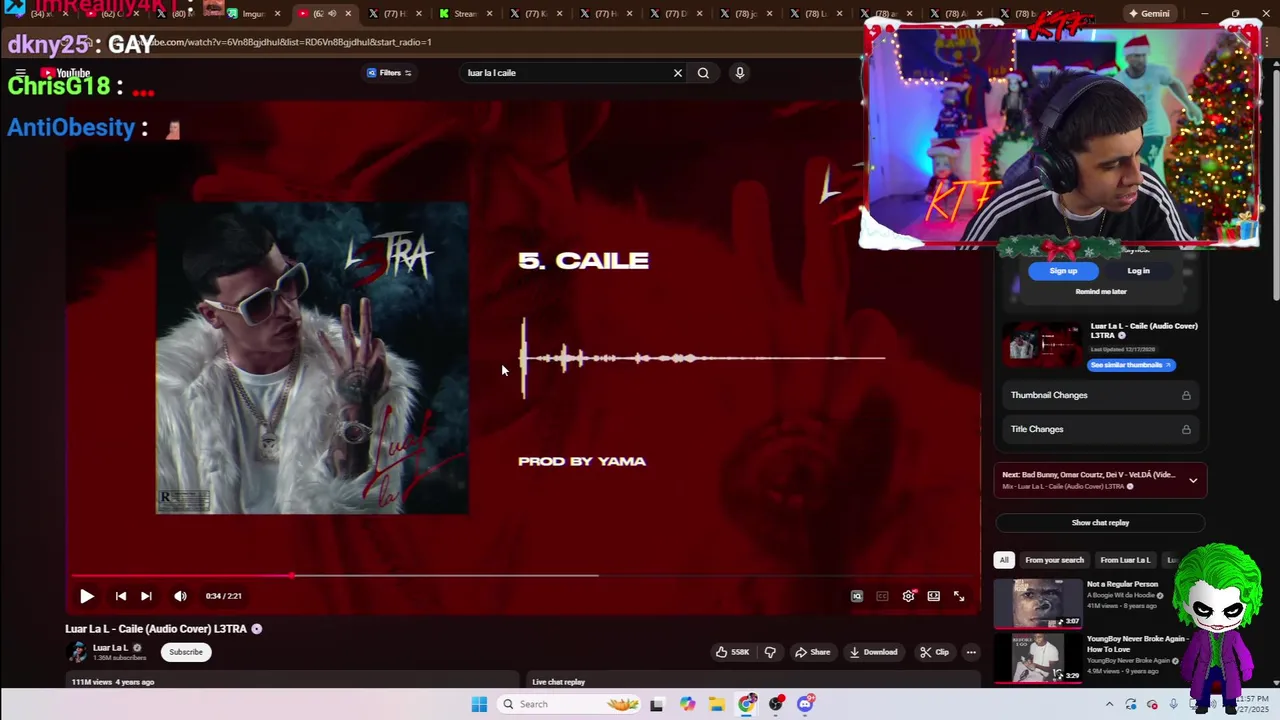Click the video quality icon left of CC
Viewport: 1280px width, 720px height.
click(x=857, y=596)
